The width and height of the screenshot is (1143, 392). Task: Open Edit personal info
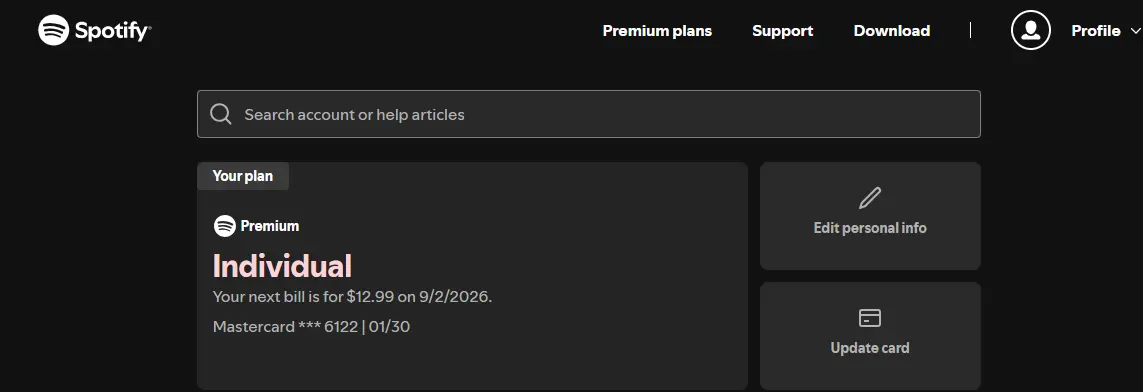coord(870,216)
